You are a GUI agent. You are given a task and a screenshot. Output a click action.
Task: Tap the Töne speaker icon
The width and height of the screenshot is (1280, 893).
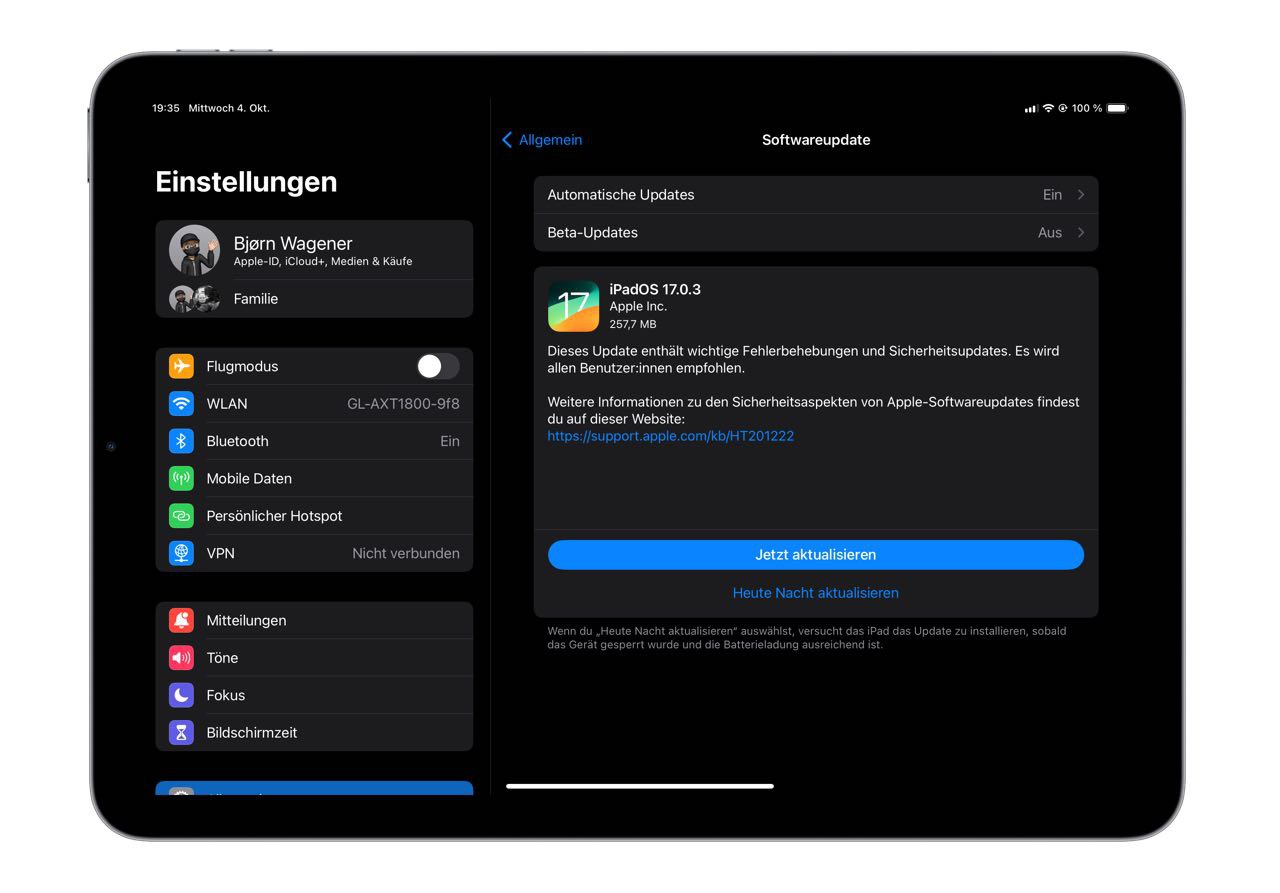click(181, 658)
